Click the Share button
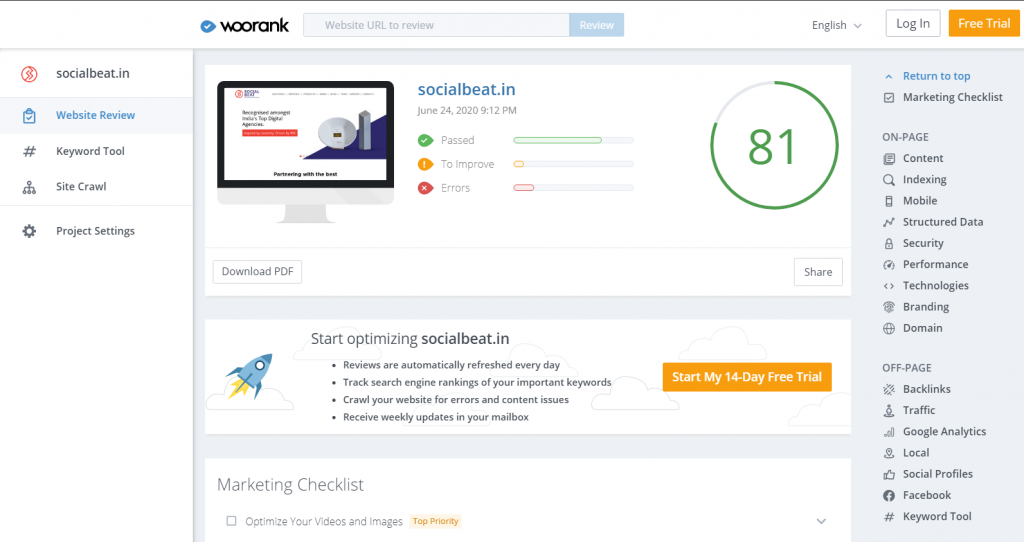Viewport: 1024px width, 542px height. [x=818, y=272]
